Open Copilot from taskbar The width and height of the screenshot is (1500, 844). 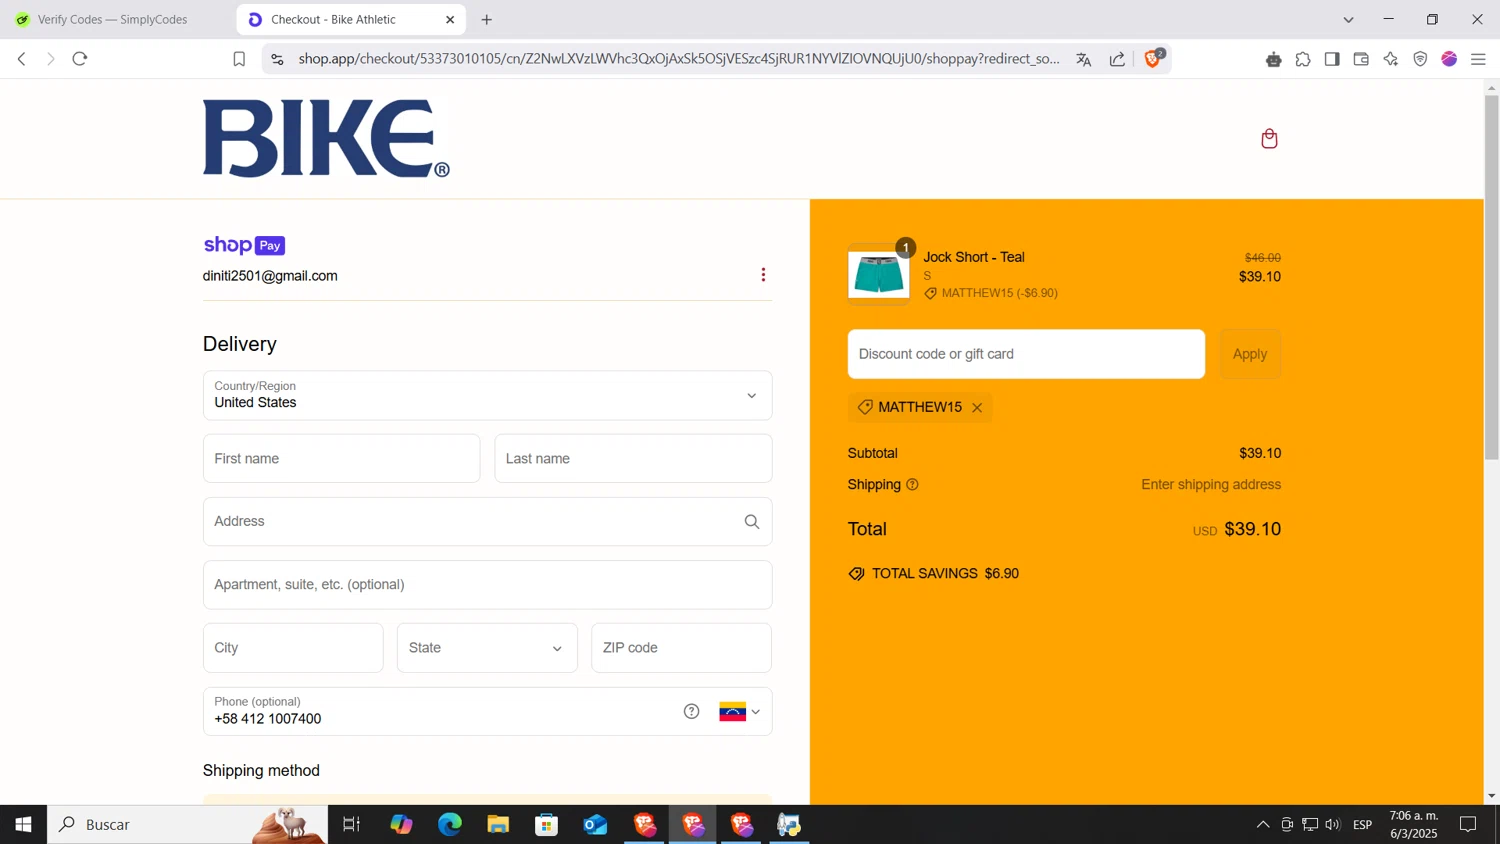401,824
